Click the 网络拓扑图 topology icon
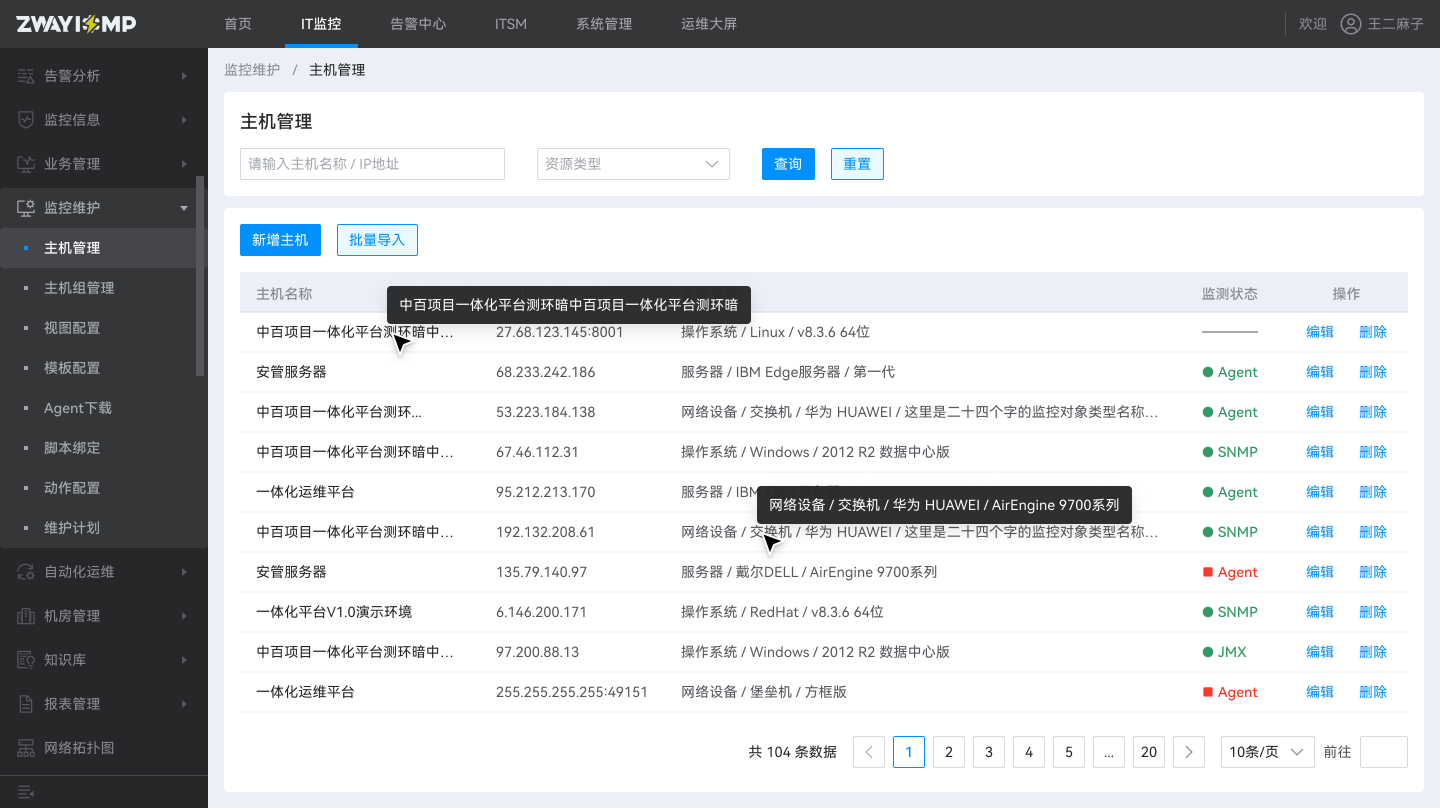The image size is (1440, 808). [26, 747]
